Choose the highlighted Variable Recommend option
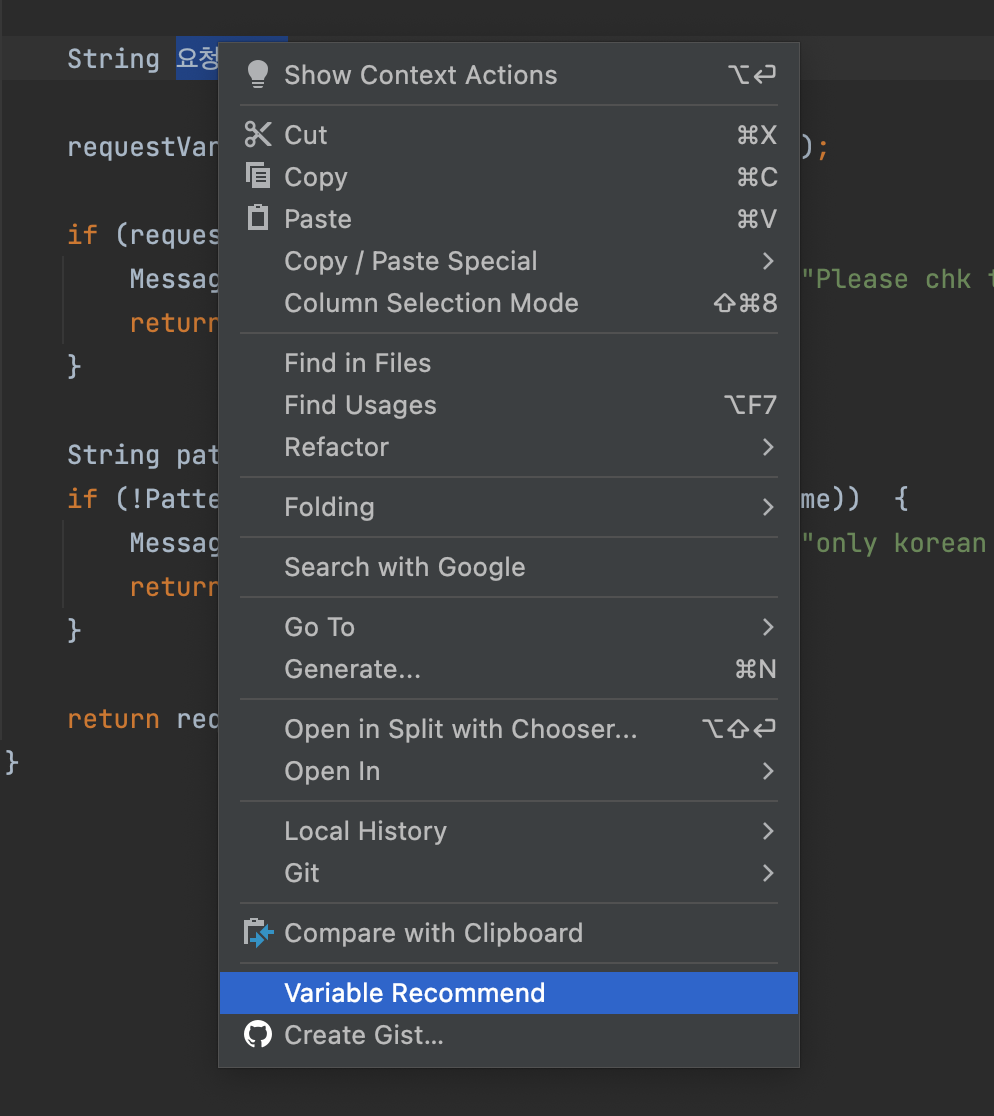Screen dimensions: 994x1116 pos(415,992)
